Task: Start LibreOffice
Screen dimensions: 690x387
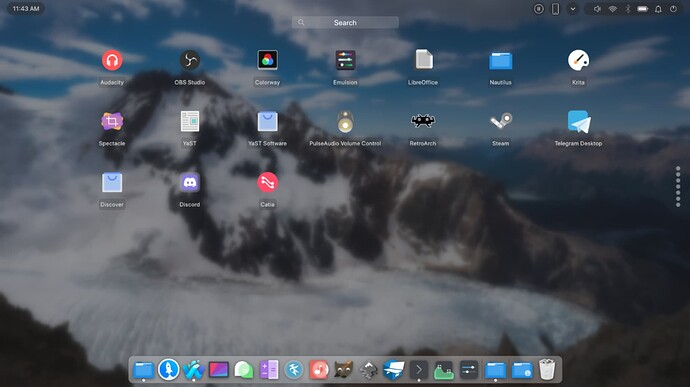Action: click(423, 60)
